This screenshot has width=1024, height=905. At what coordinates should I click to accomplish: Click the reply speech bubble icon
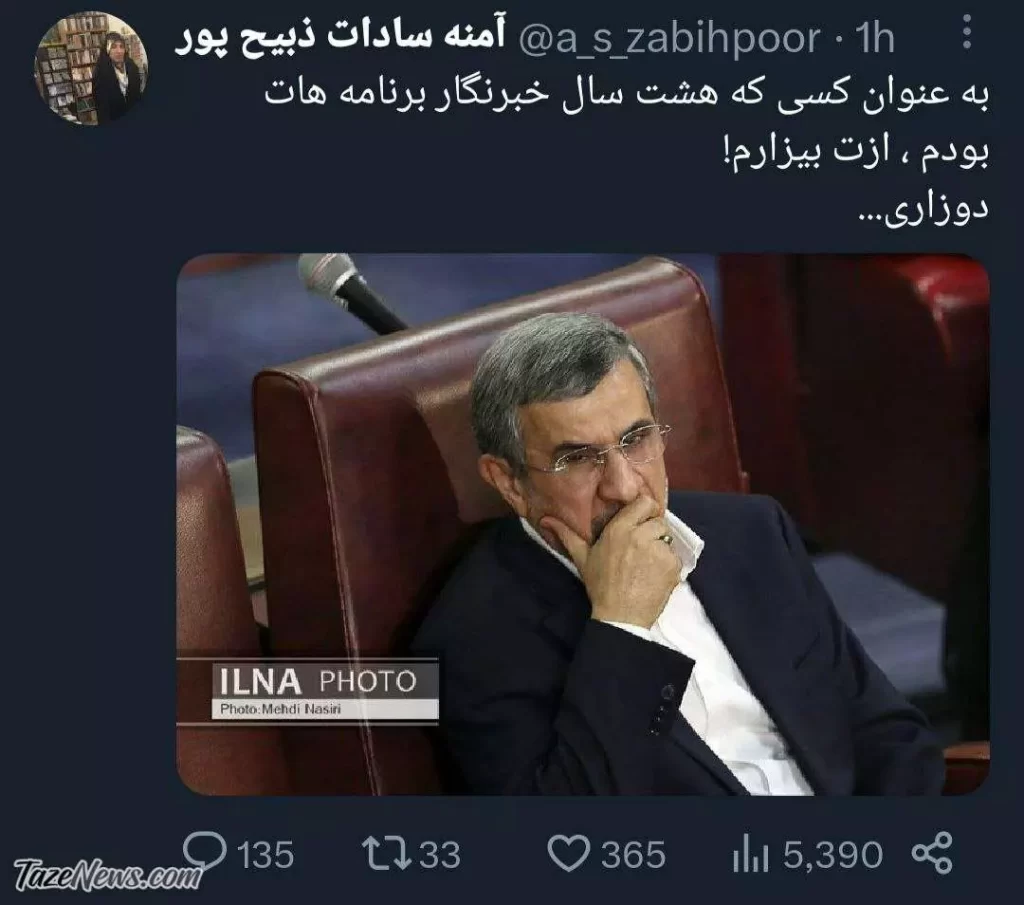[205, 851]
